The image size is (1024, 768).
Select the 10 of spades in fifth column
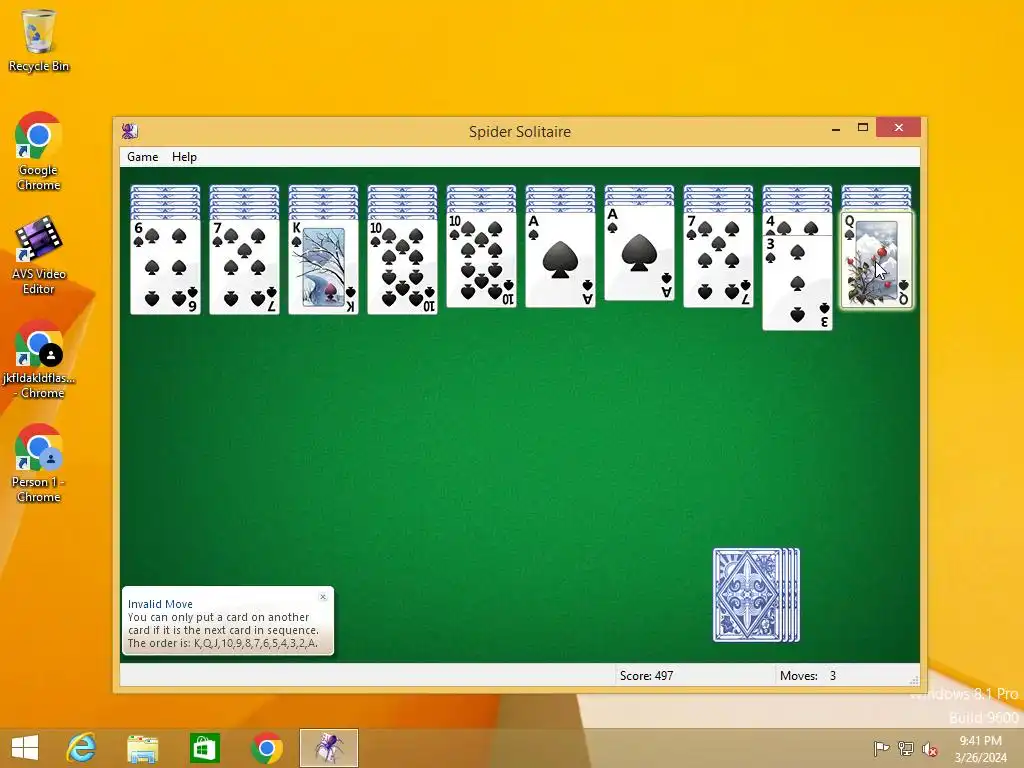(x=481, y=260)
